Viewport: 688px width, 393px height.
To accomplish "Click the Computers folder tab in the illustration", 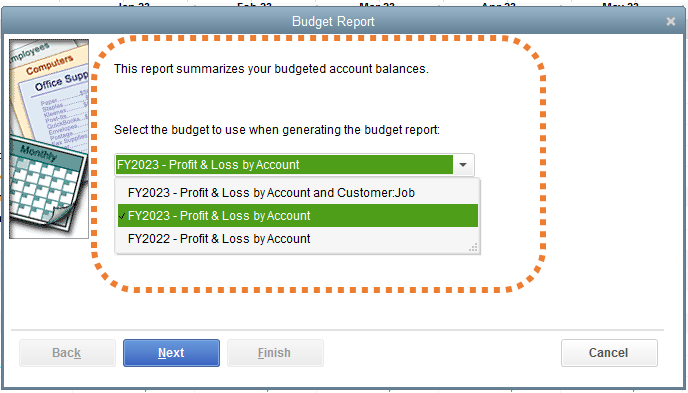I will 49,64.
